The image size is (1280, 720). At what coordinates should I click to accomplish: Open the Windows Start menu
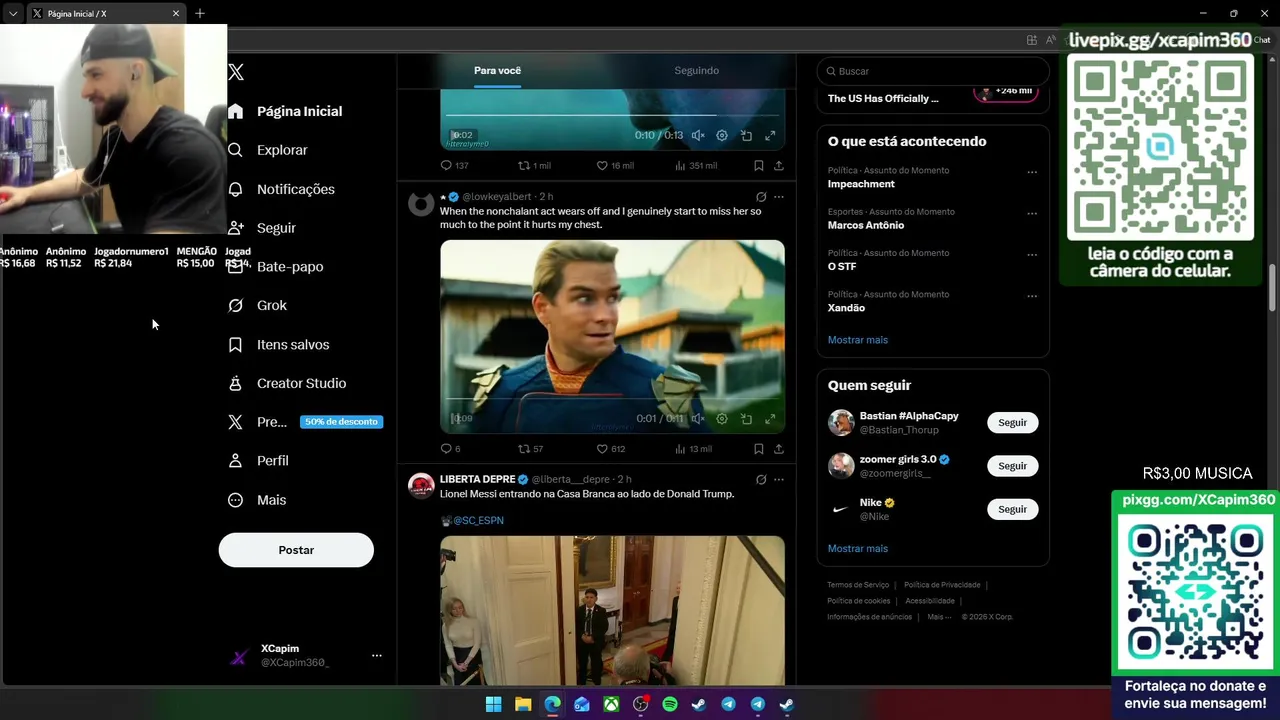(x=493, y=704)
